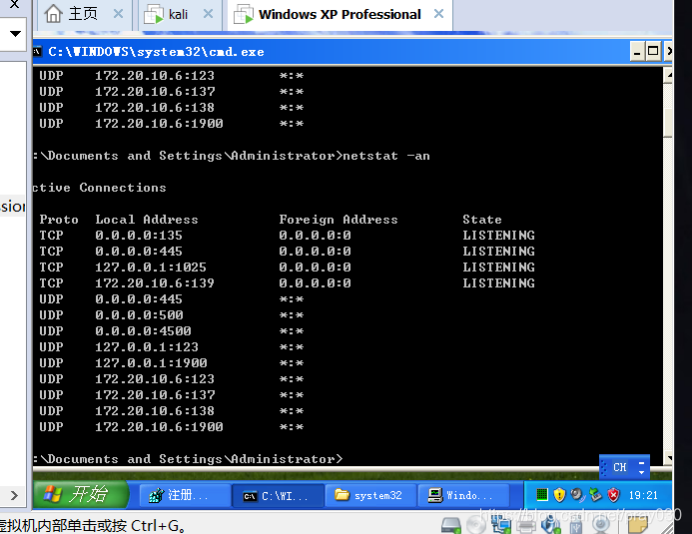Click the 注册 registry editor taskbar icon

pos(156,496)
